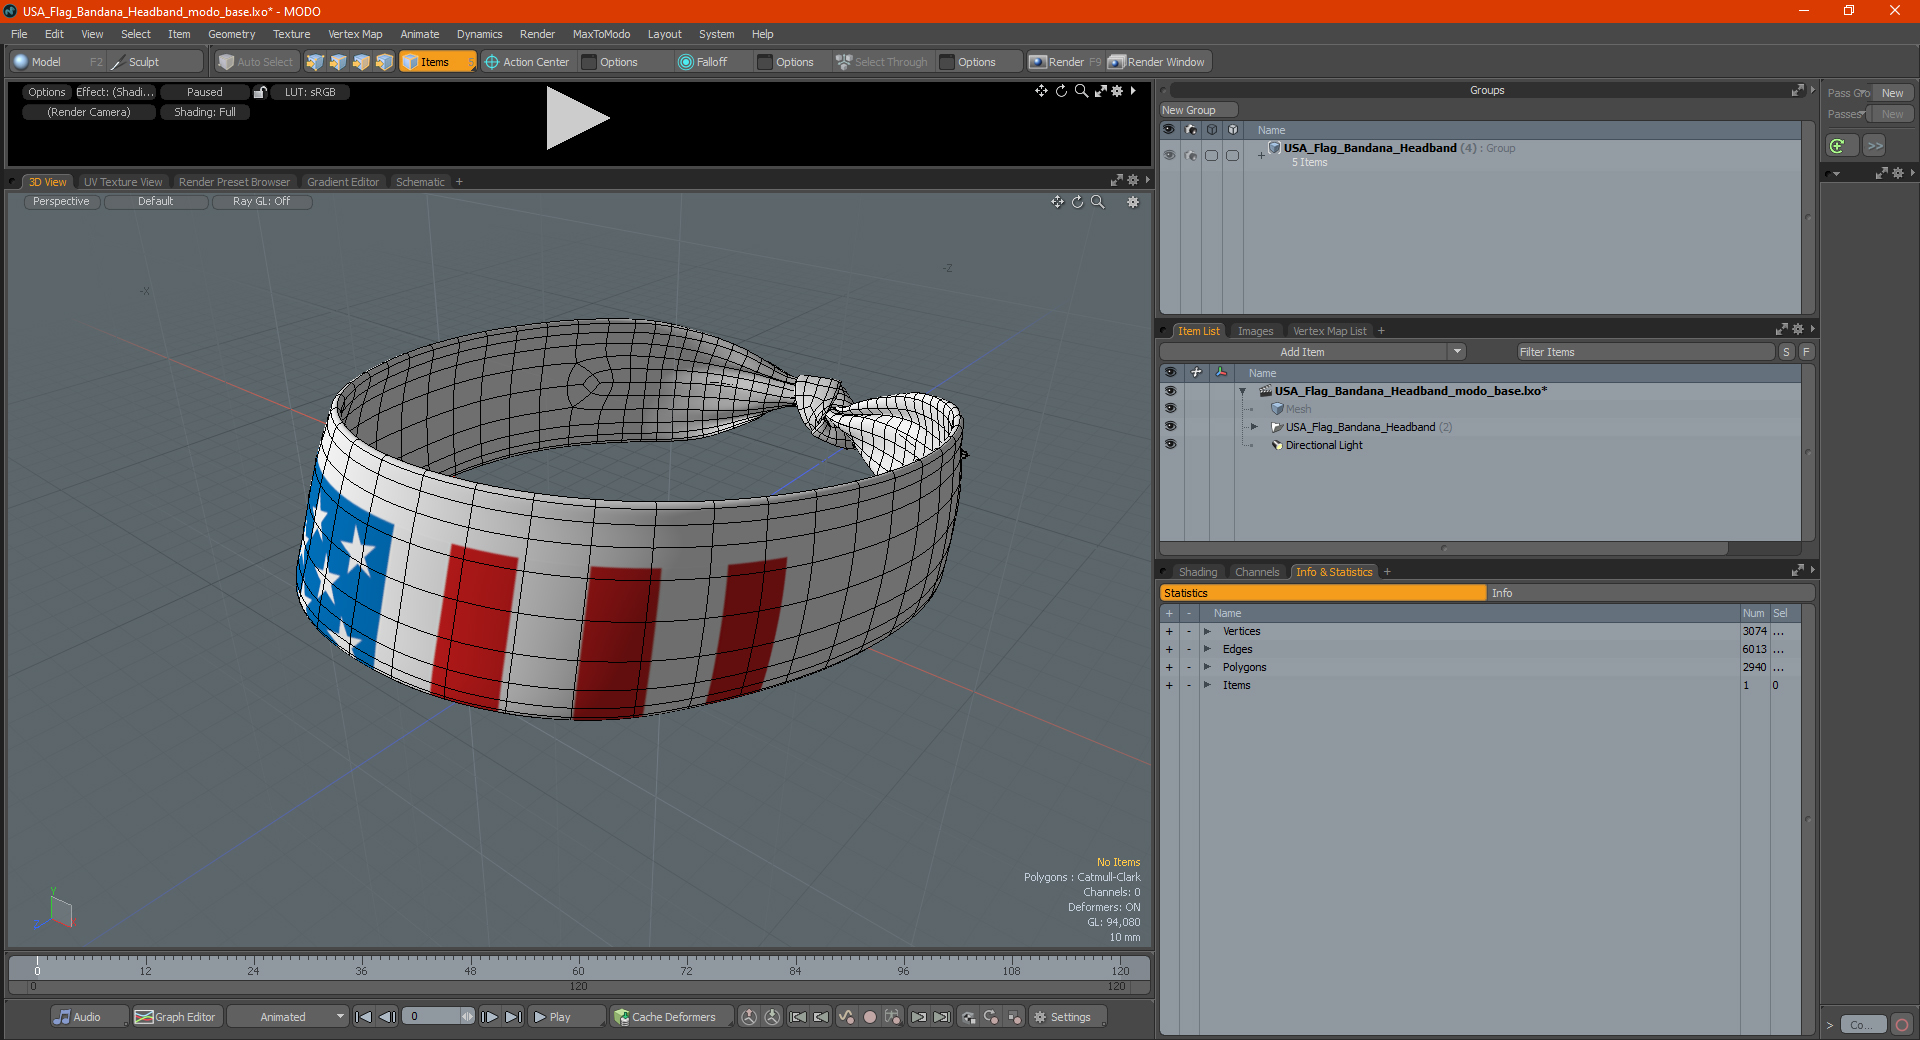Click lock icon in render preview
Image resolution: width=1920 pixels, height=1040 pixels.
260,92
